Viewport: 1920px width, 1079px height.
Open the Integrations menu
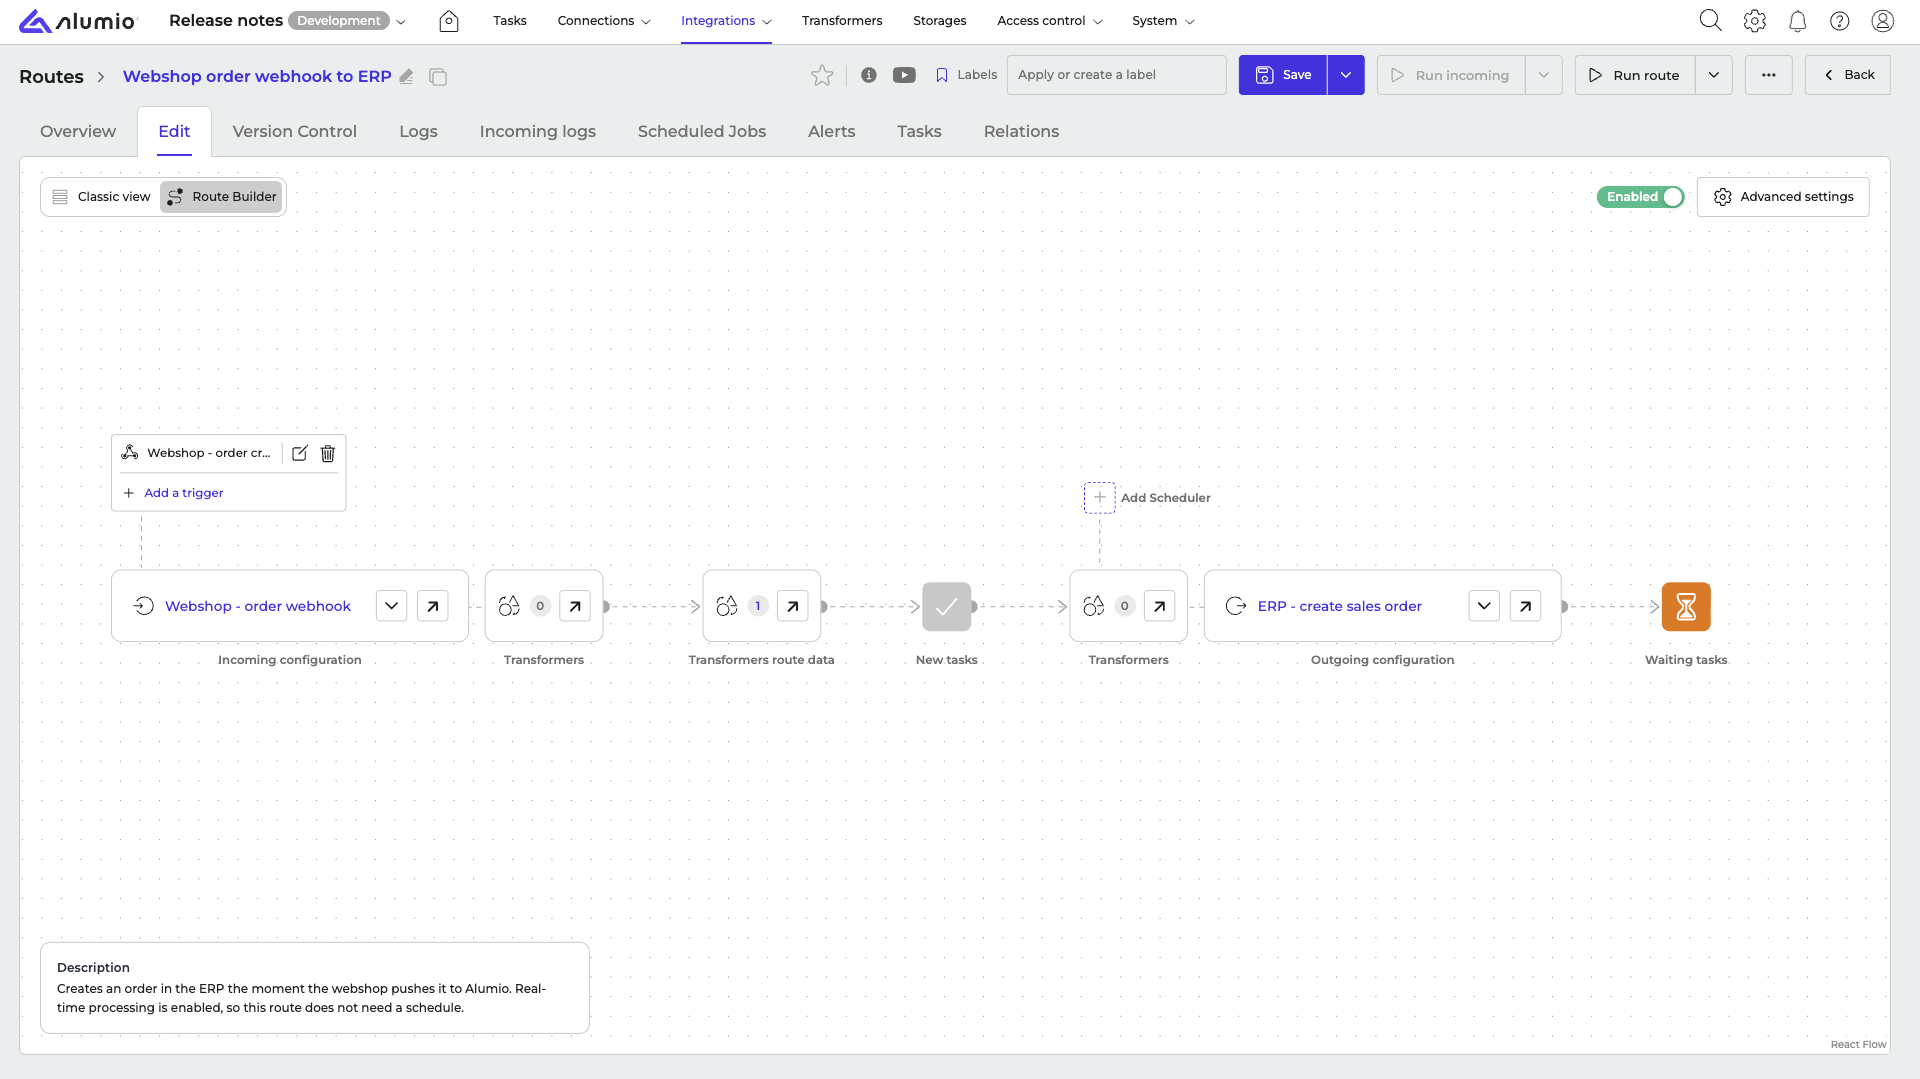(x=726, y=21)
